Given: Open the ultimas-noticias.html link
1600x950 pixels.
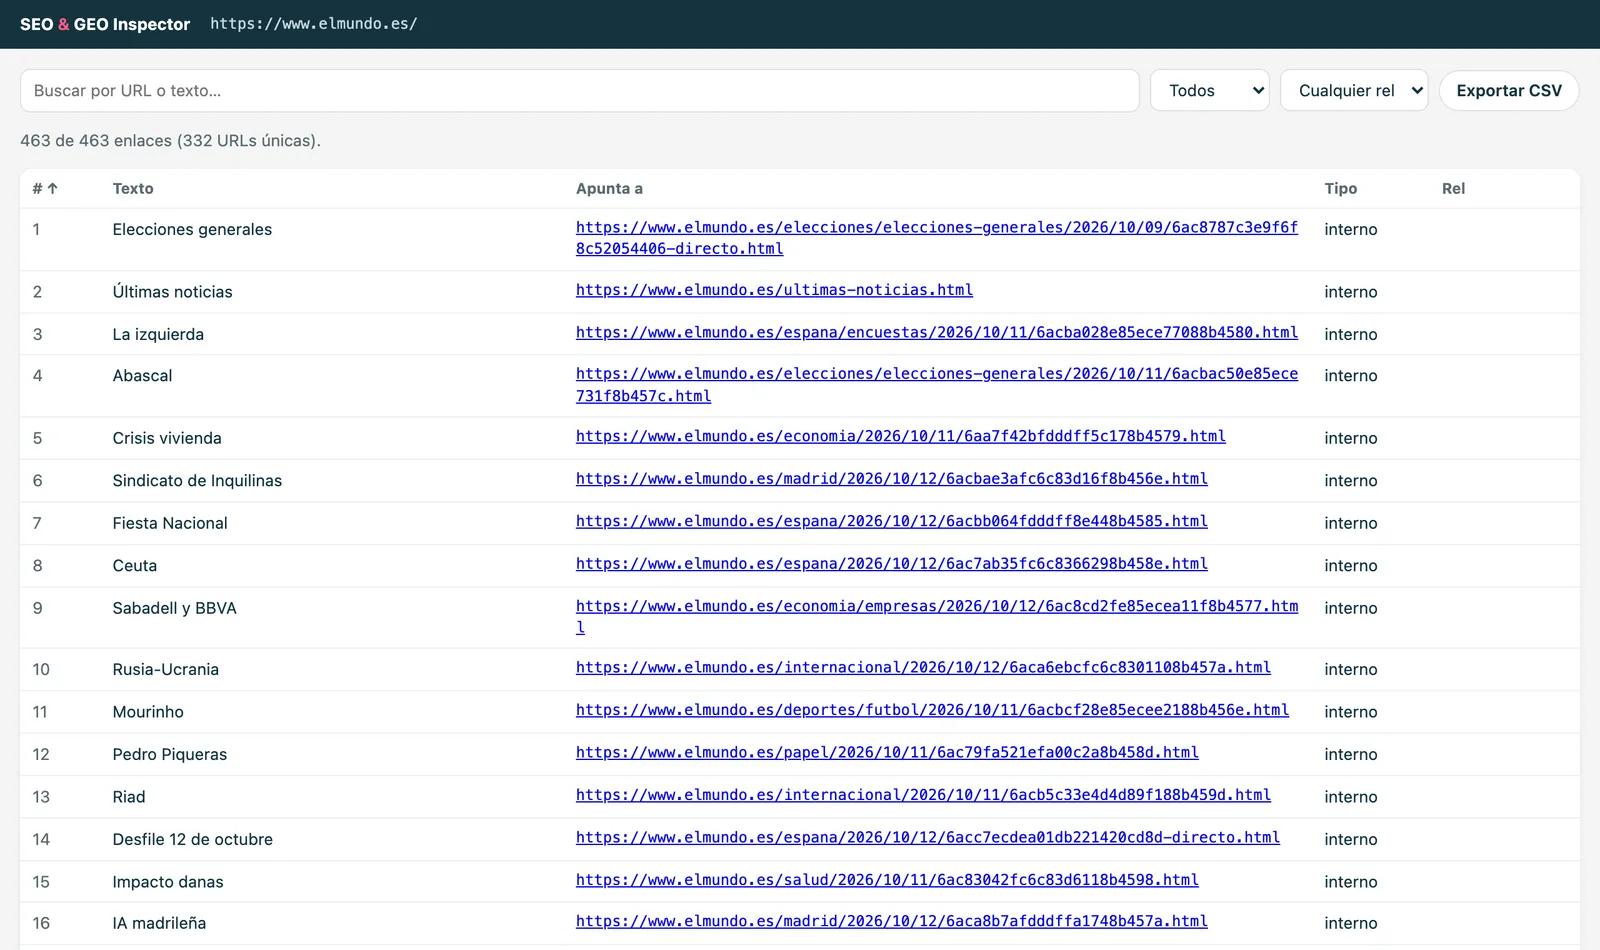Looking at the screenshot, I should coord(774,290).
